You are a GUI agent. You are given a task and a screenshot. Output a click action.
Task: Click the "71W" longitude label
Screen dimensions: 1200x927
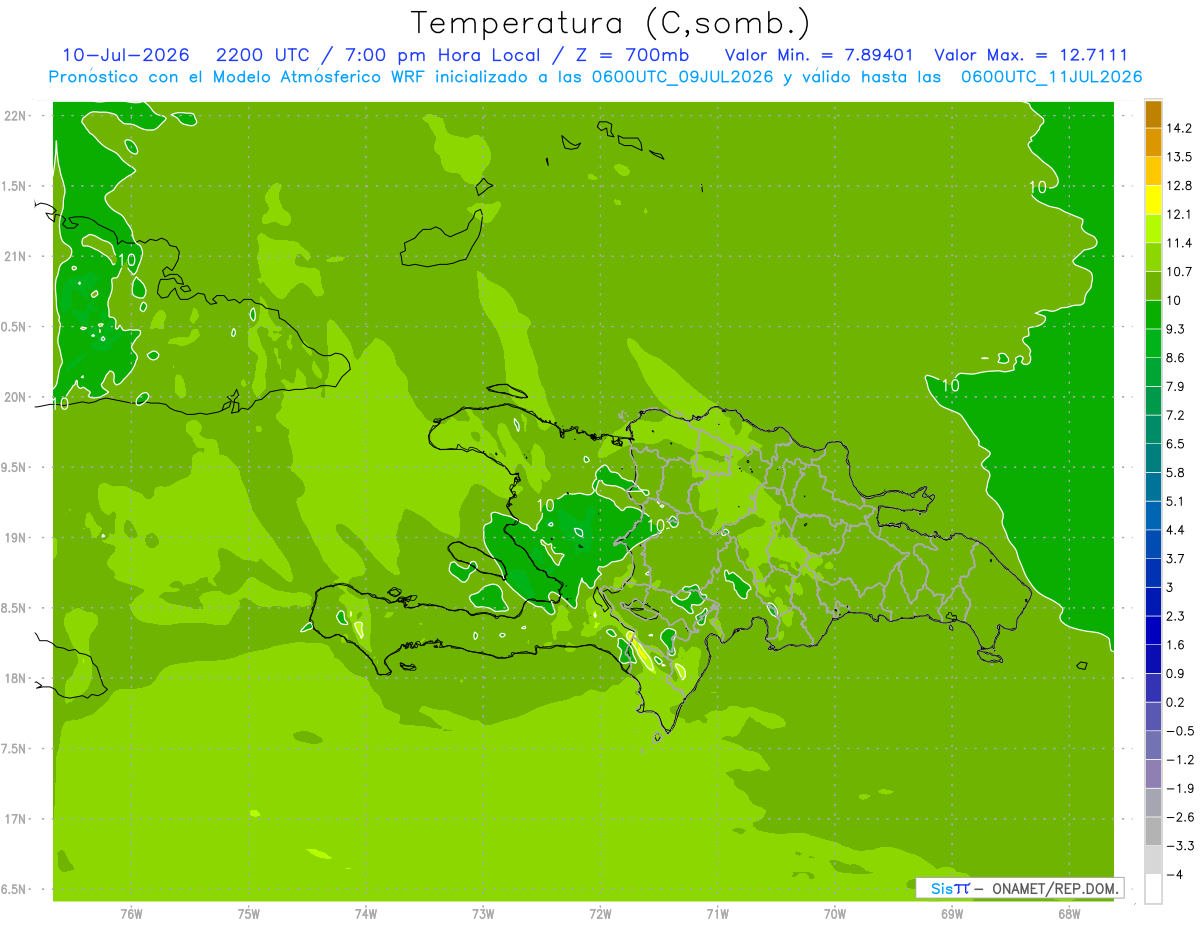(x=717, y=913)
